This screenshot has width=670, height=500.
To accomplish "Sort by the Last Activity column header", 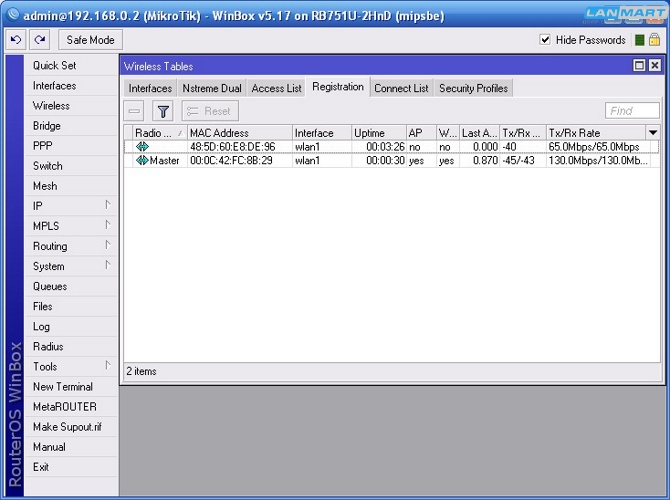I will click(x=479, y=133).
